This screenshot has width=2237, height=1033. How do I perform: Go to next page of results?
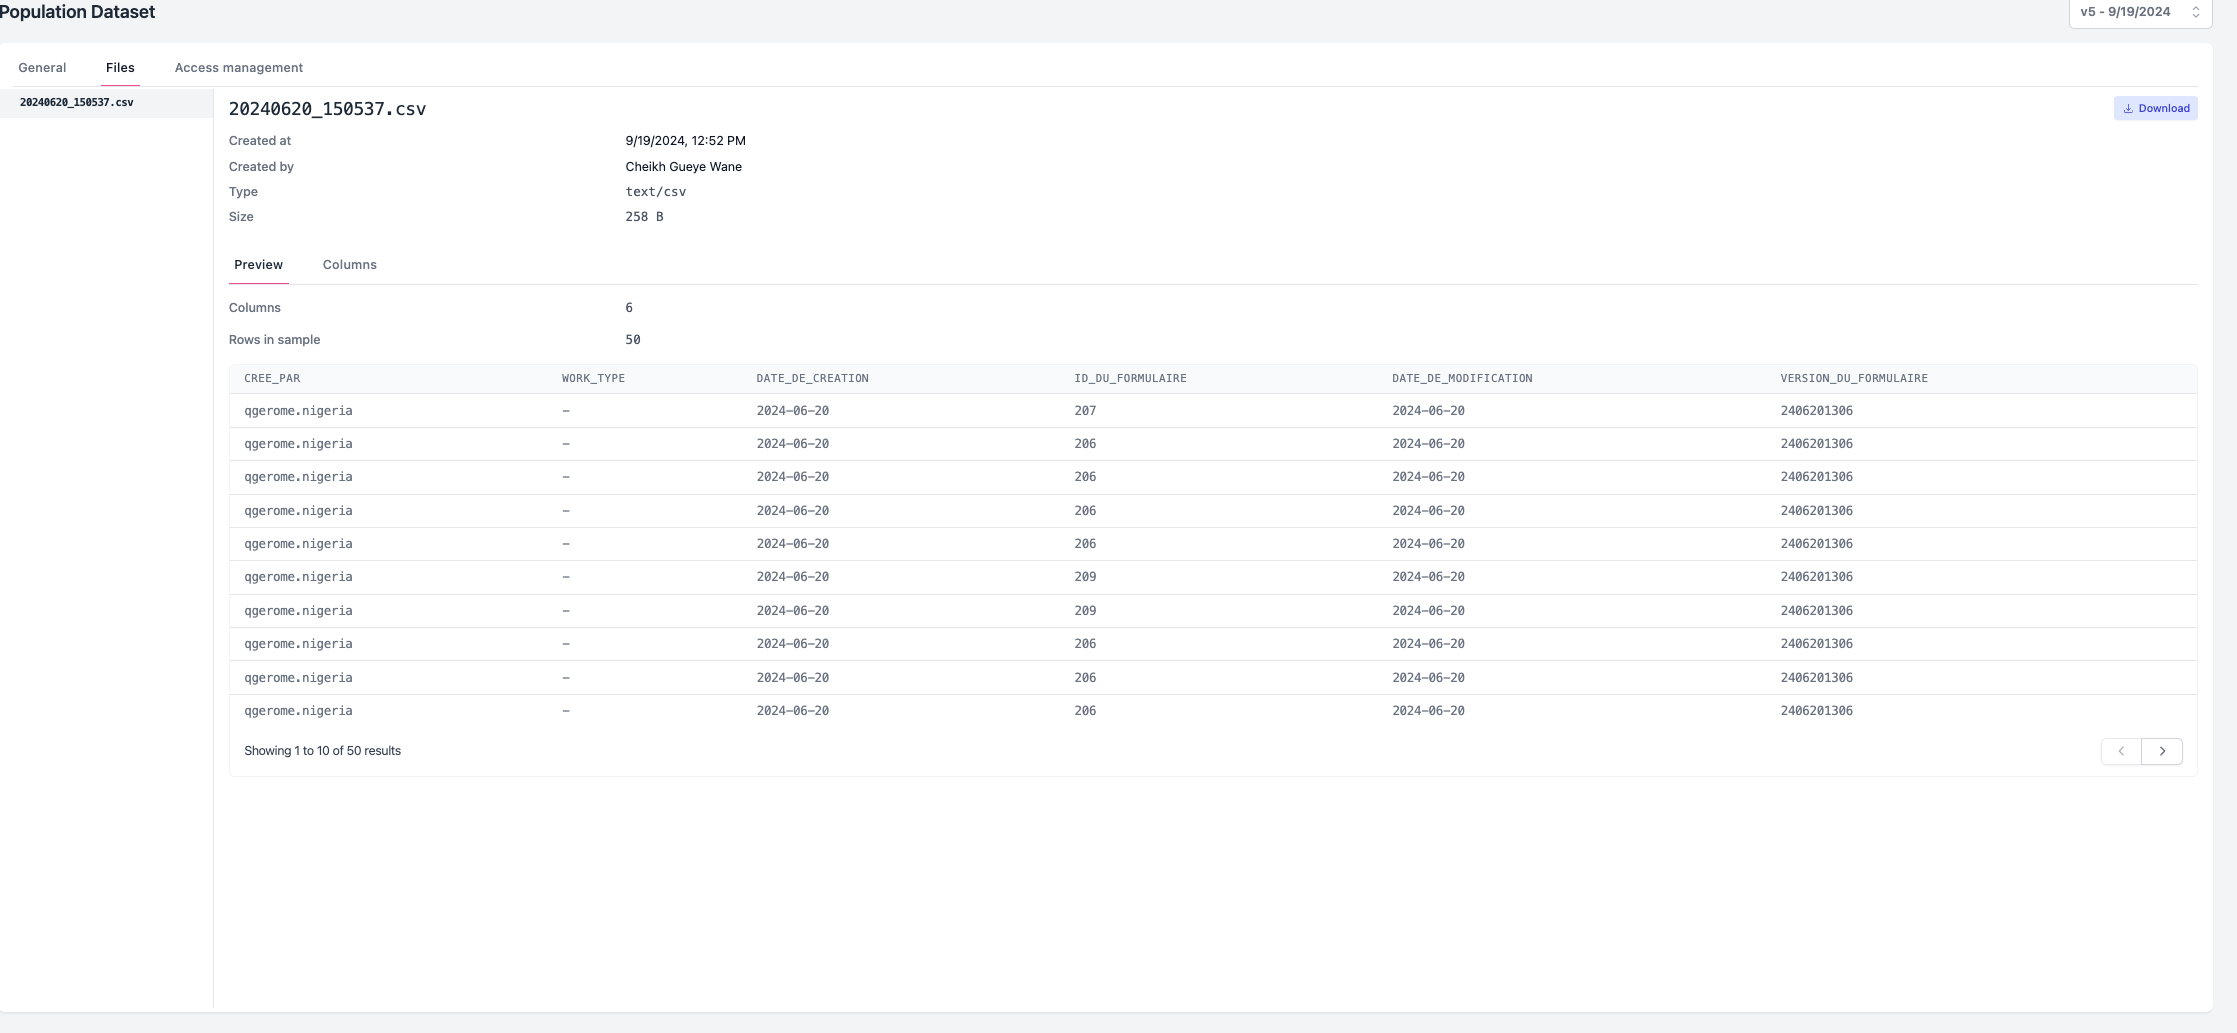pyautogui.click(x=2161, y=751)
